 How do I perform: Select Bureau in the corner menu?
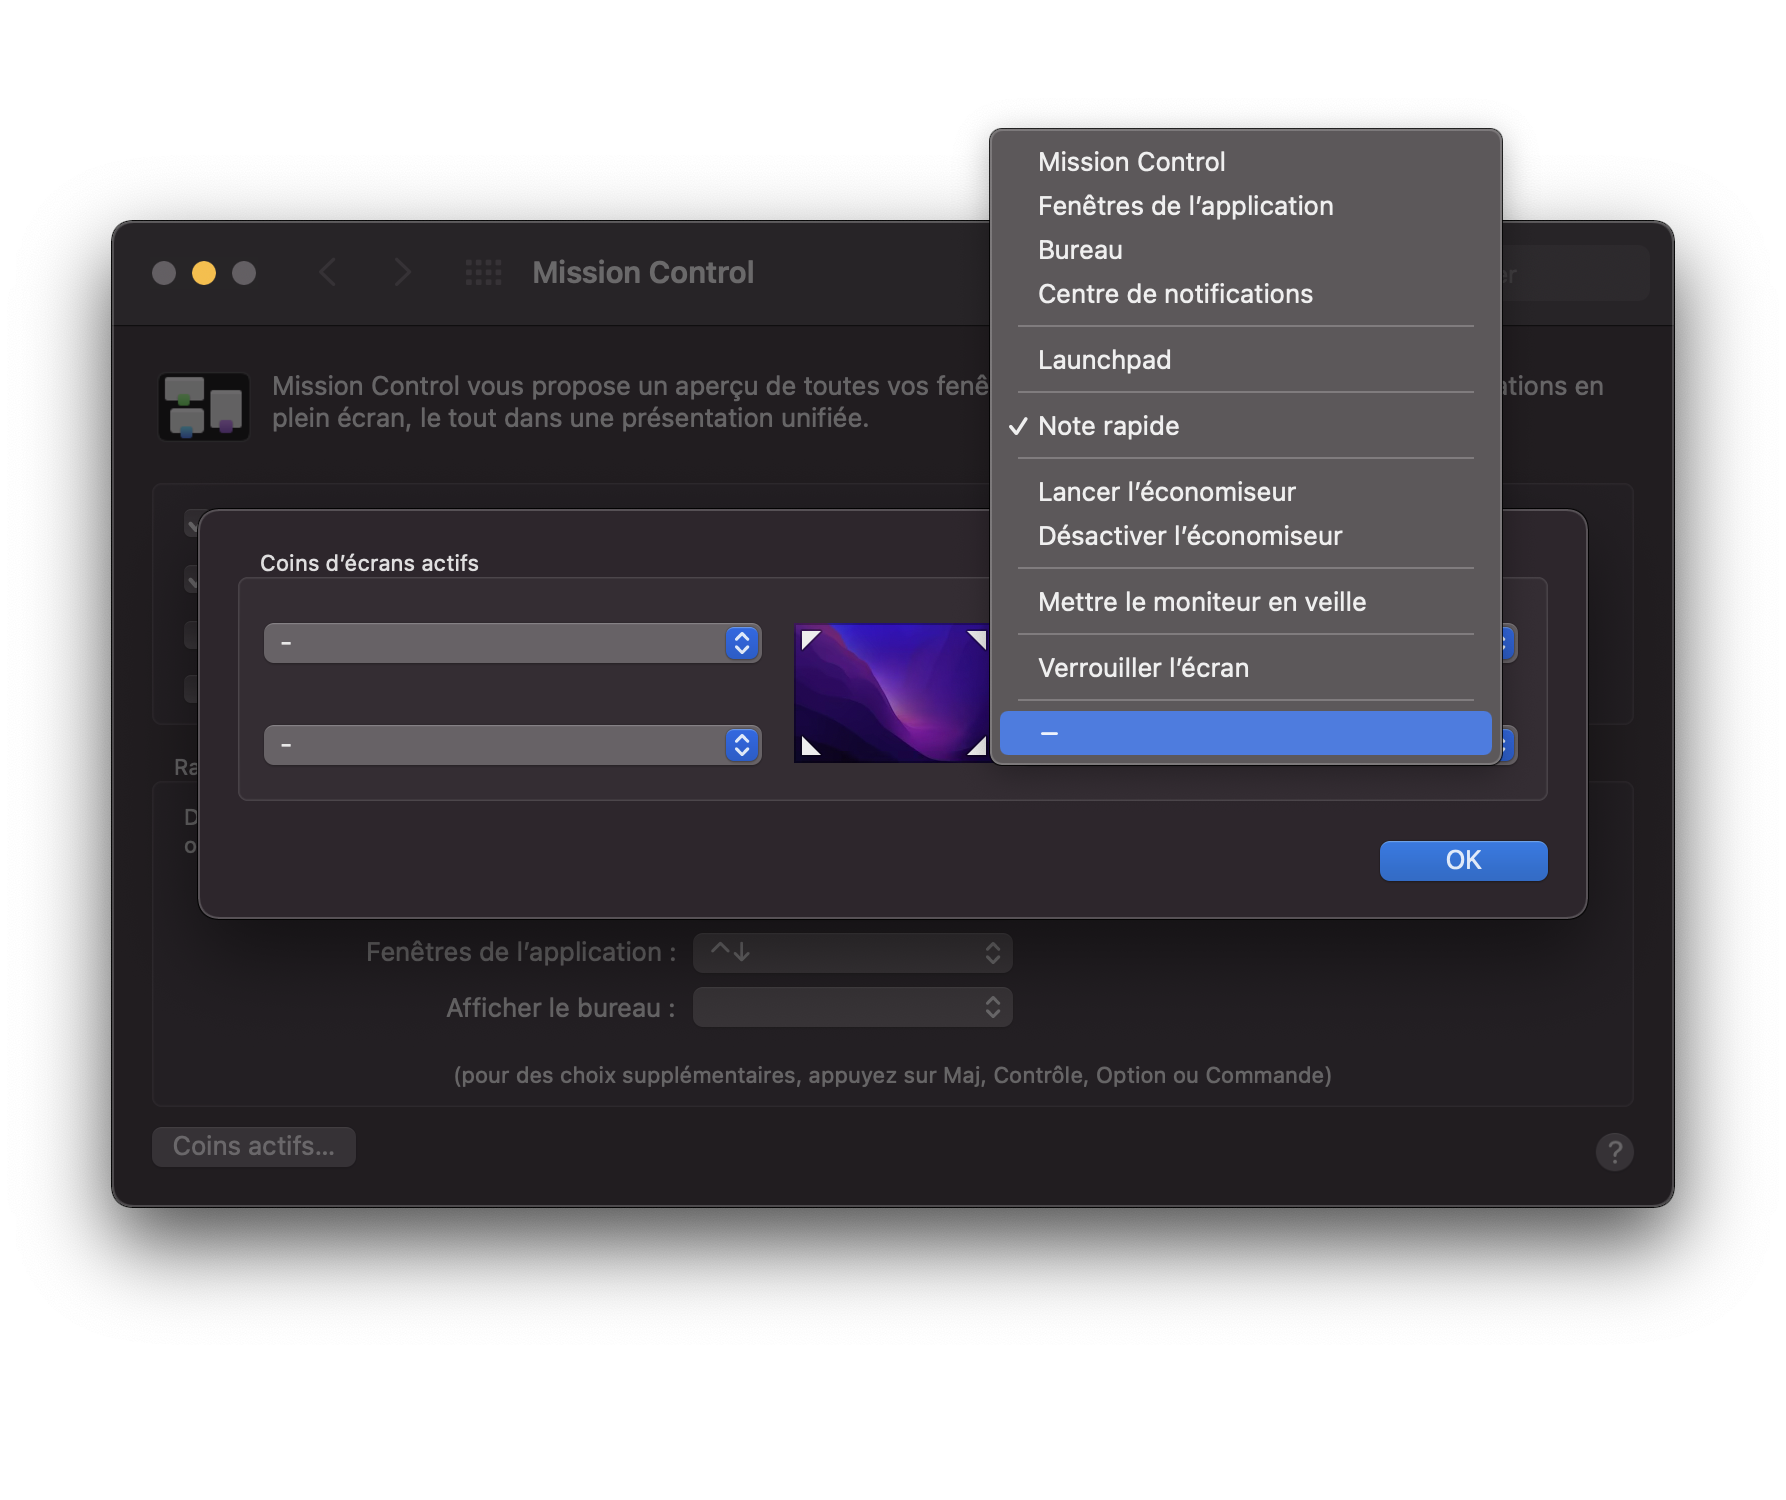click(x=1245, y=250)
